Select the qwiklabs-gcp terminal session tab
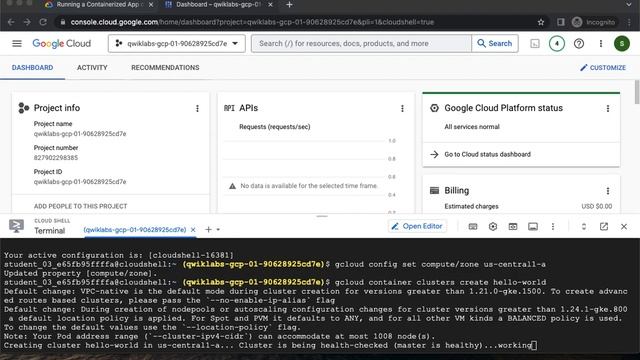Image resolution: width=640 pixels, height=360 pixels. [135, 230]
